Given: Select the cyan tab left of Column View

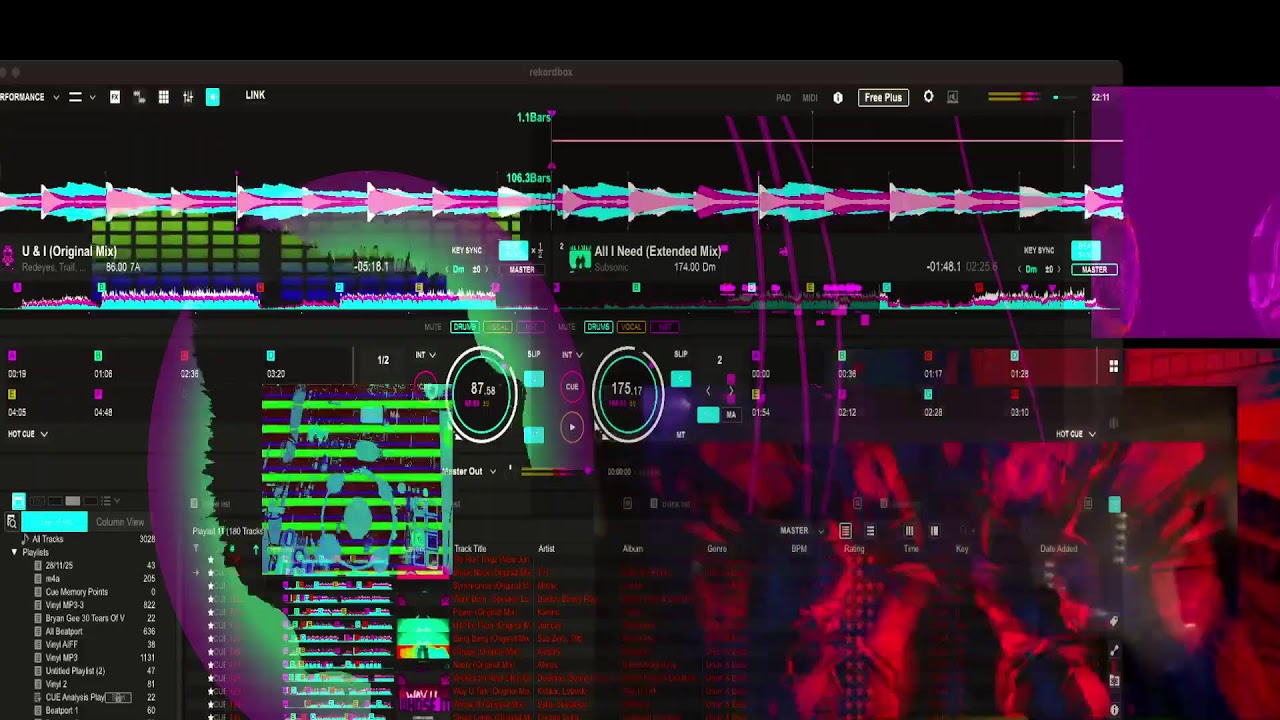Looking at the screenshot, I should 54,522.
